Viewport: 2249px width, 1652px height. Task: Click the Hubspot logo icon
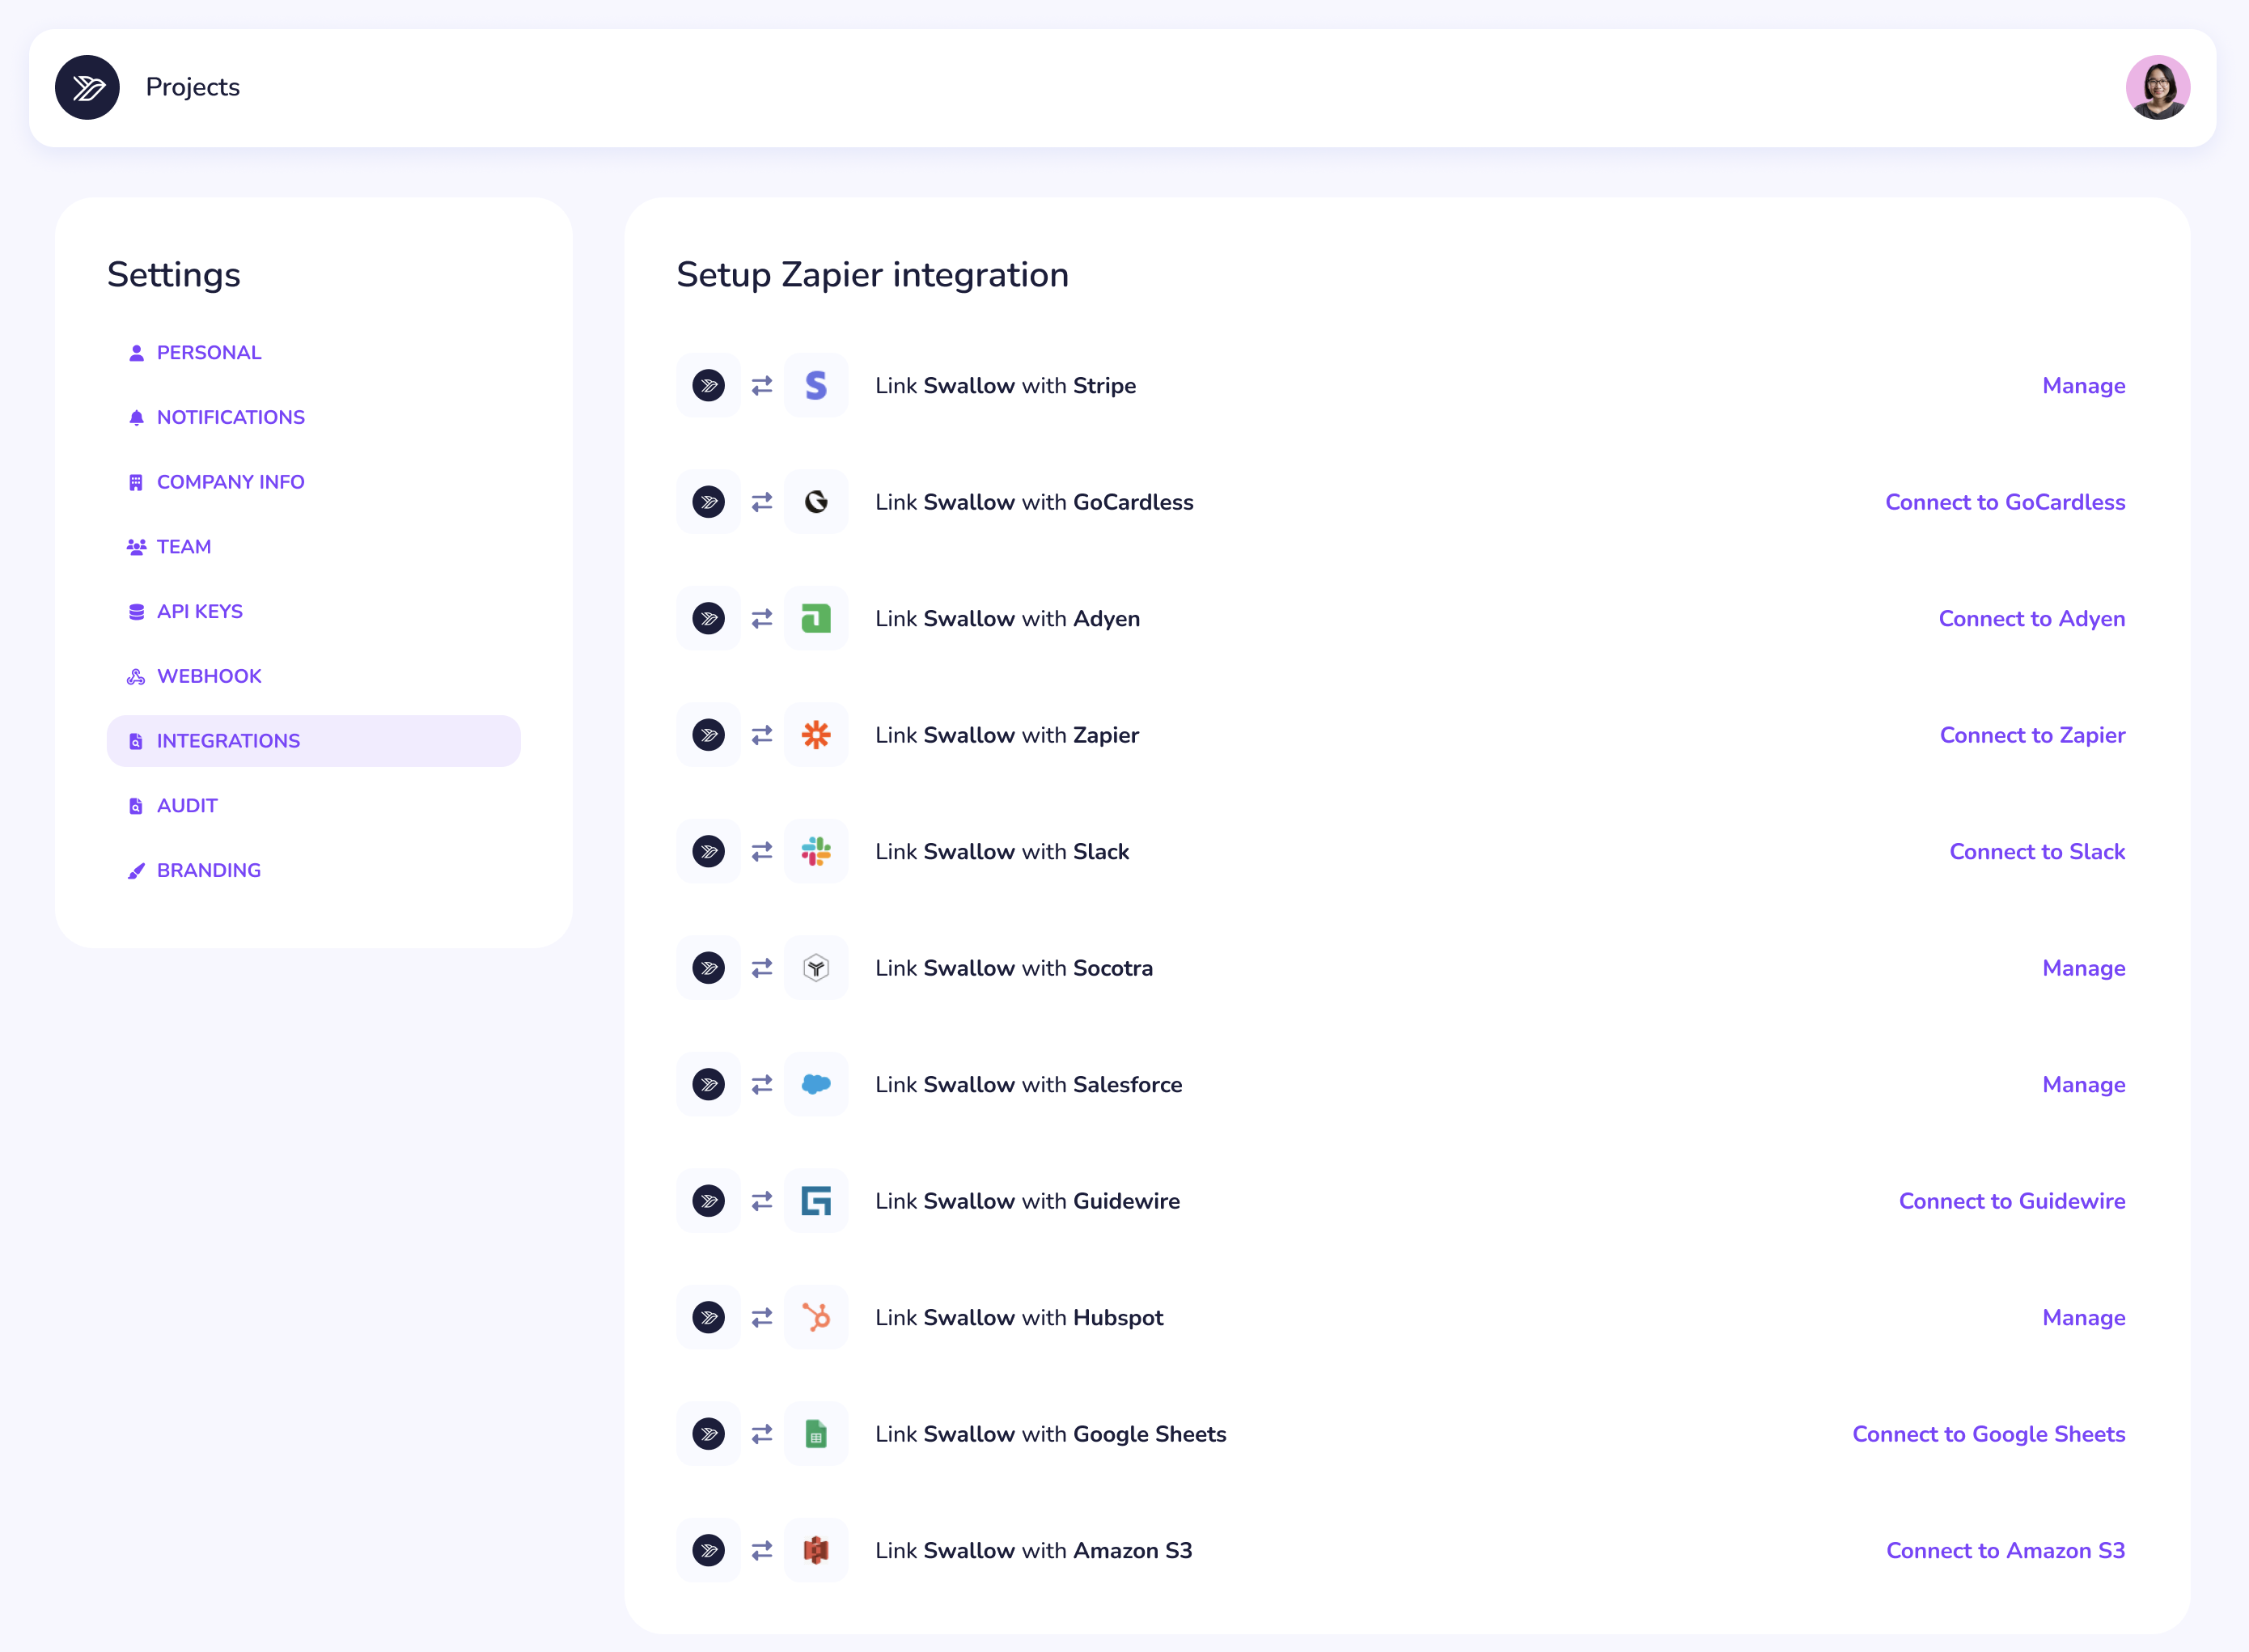815,1317
